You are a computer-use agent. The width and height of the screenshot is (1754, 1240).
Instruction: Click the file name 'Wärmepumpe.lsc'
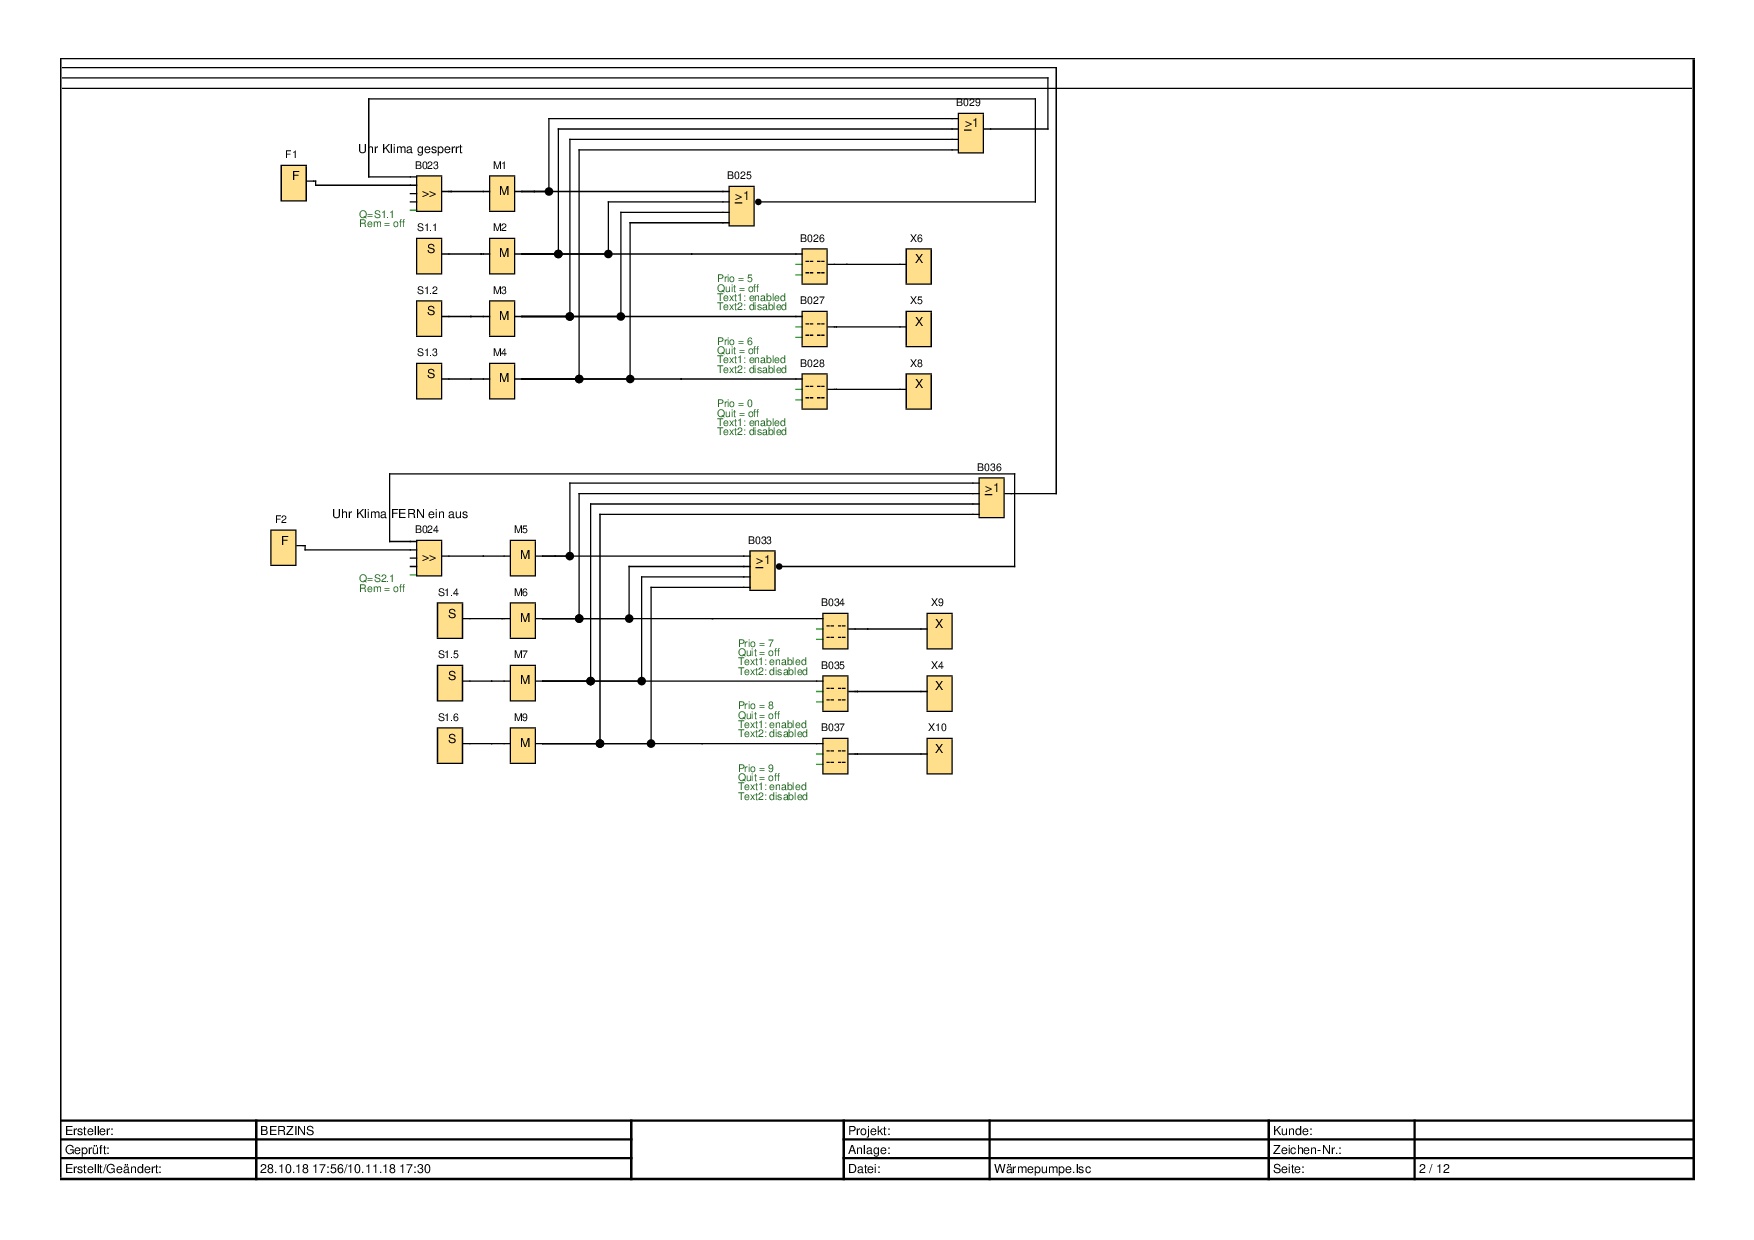point(1043,1169)
